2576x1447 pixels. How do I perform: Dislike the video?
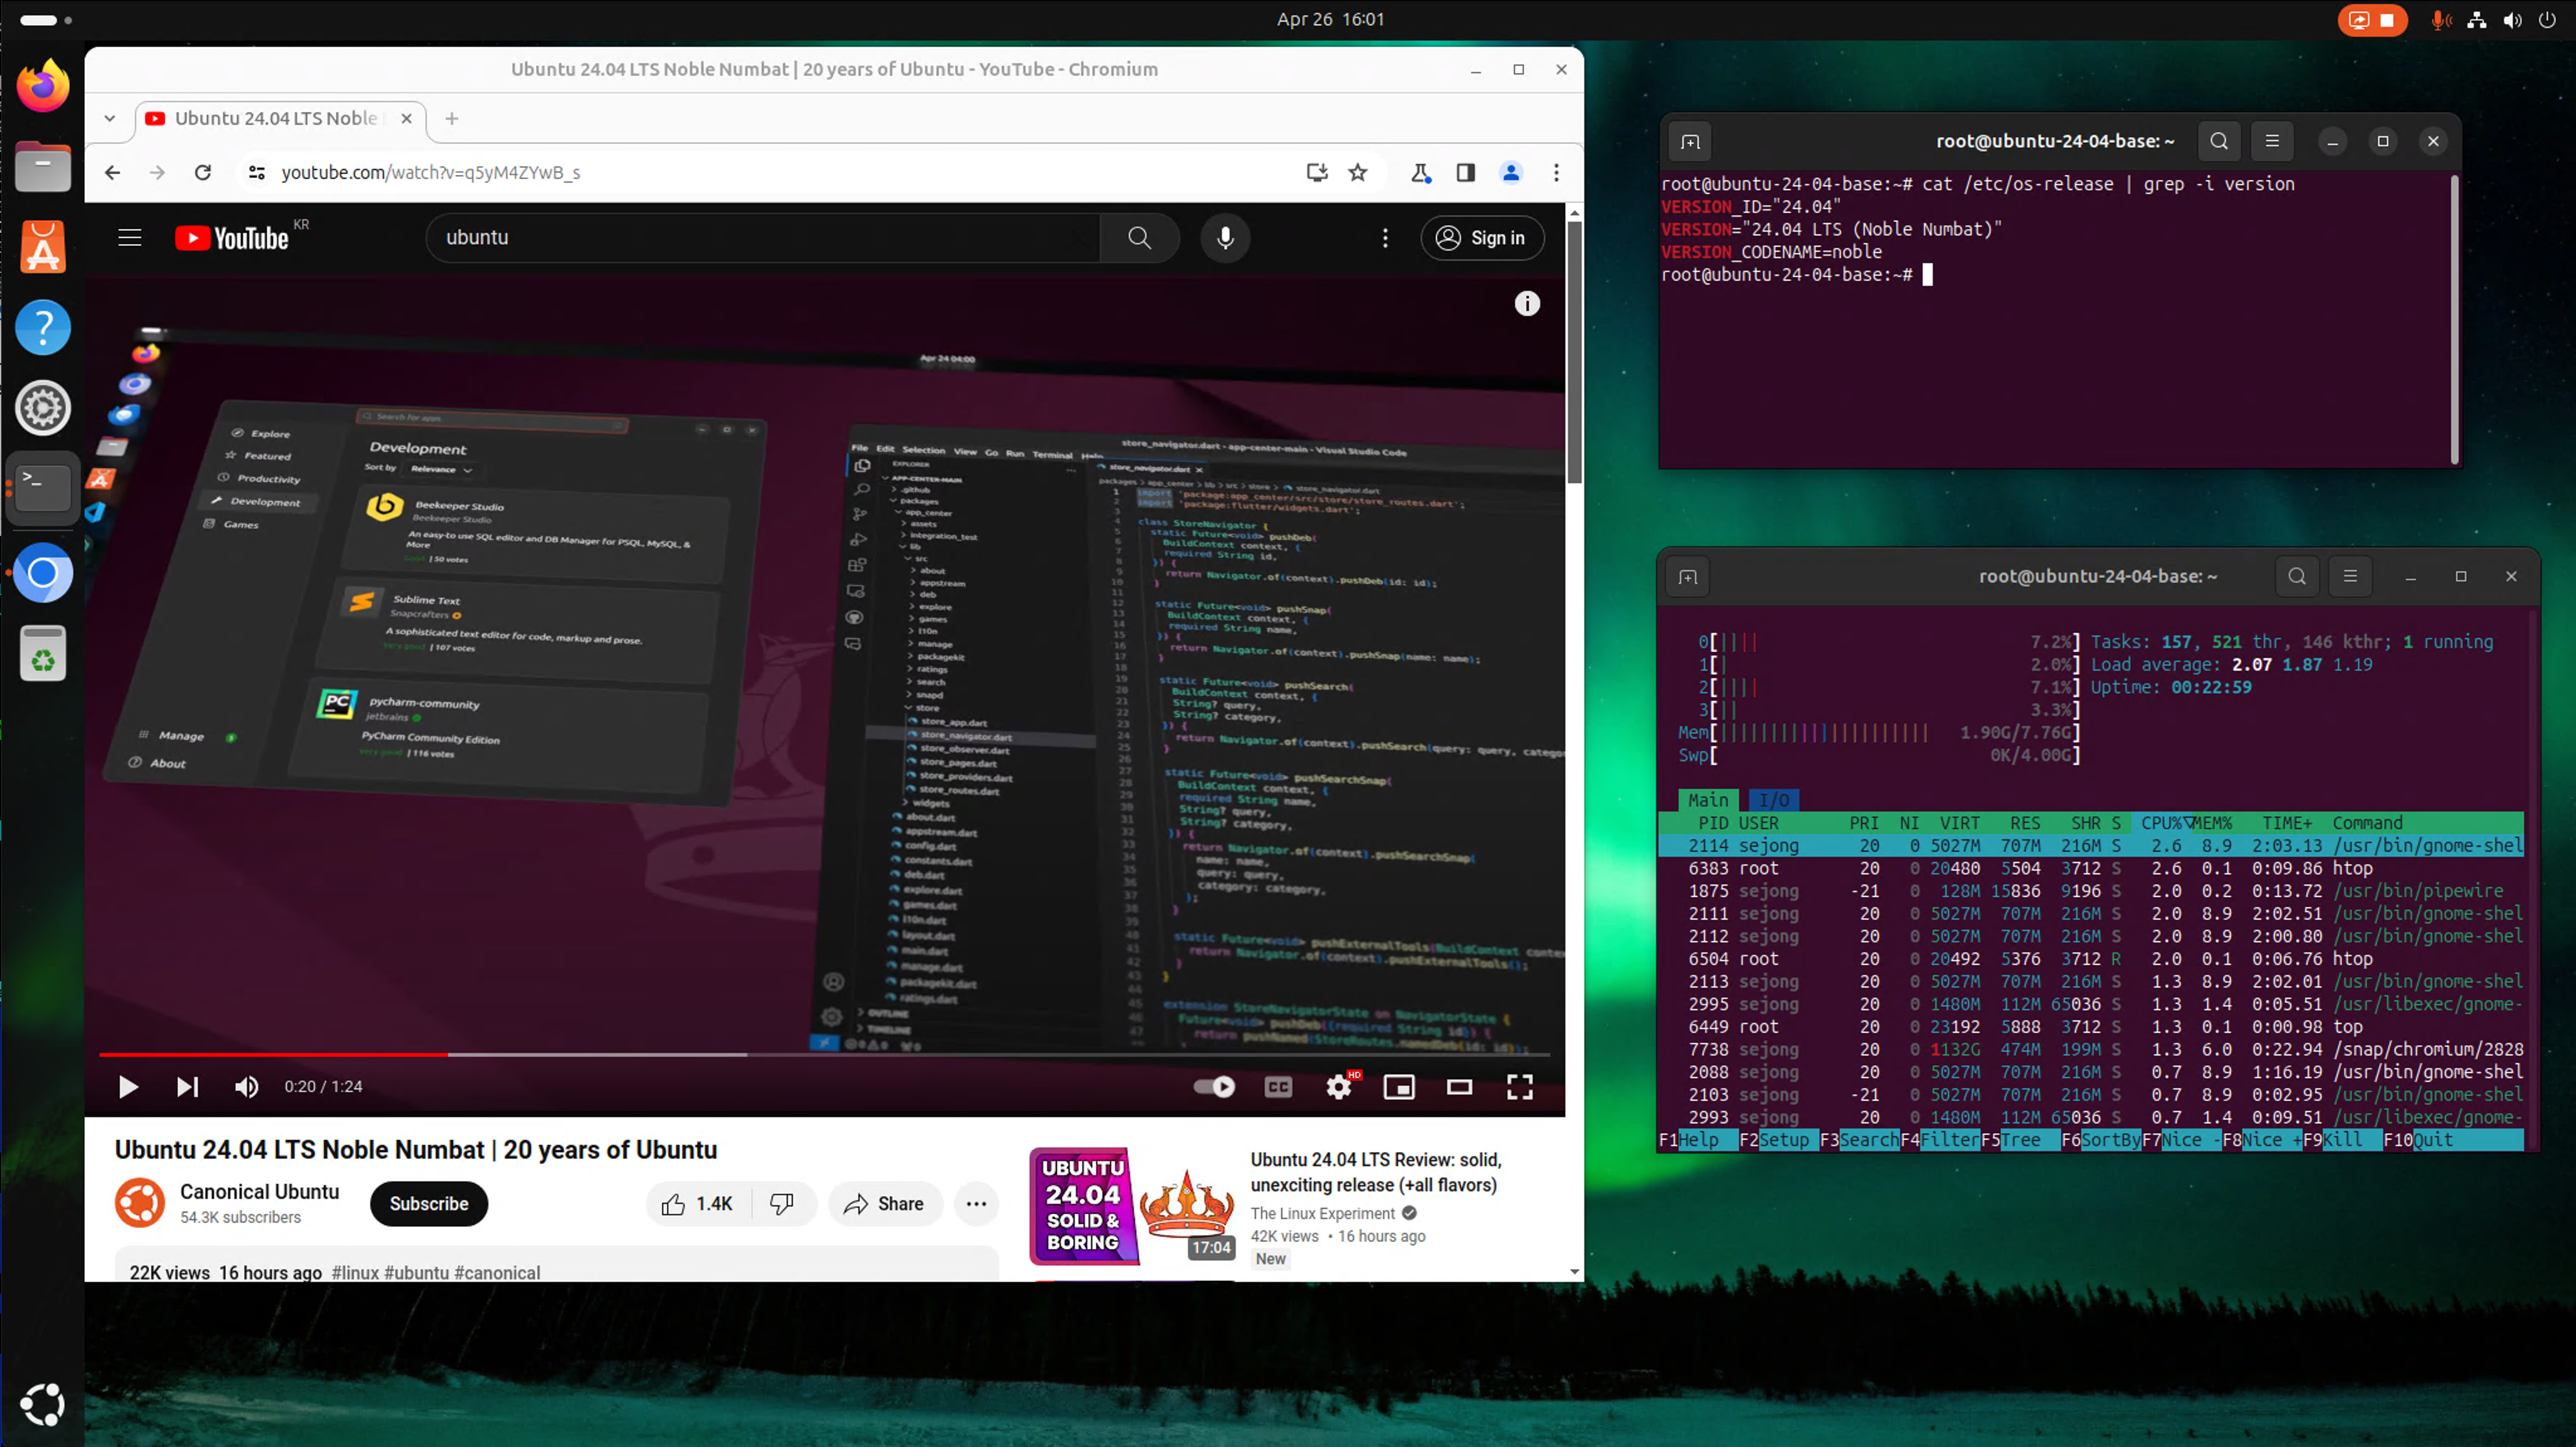point(781,1204)
